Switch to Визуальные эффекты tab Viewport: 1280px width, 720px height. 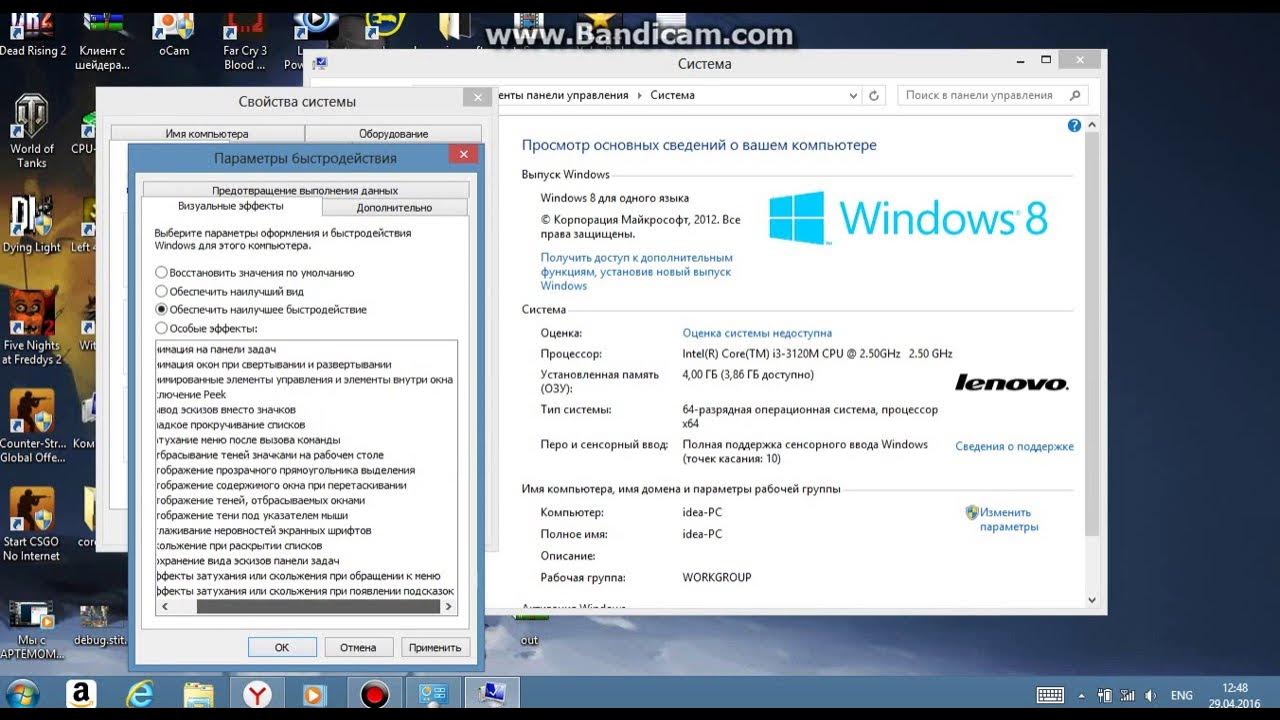[x=231, y=206]
